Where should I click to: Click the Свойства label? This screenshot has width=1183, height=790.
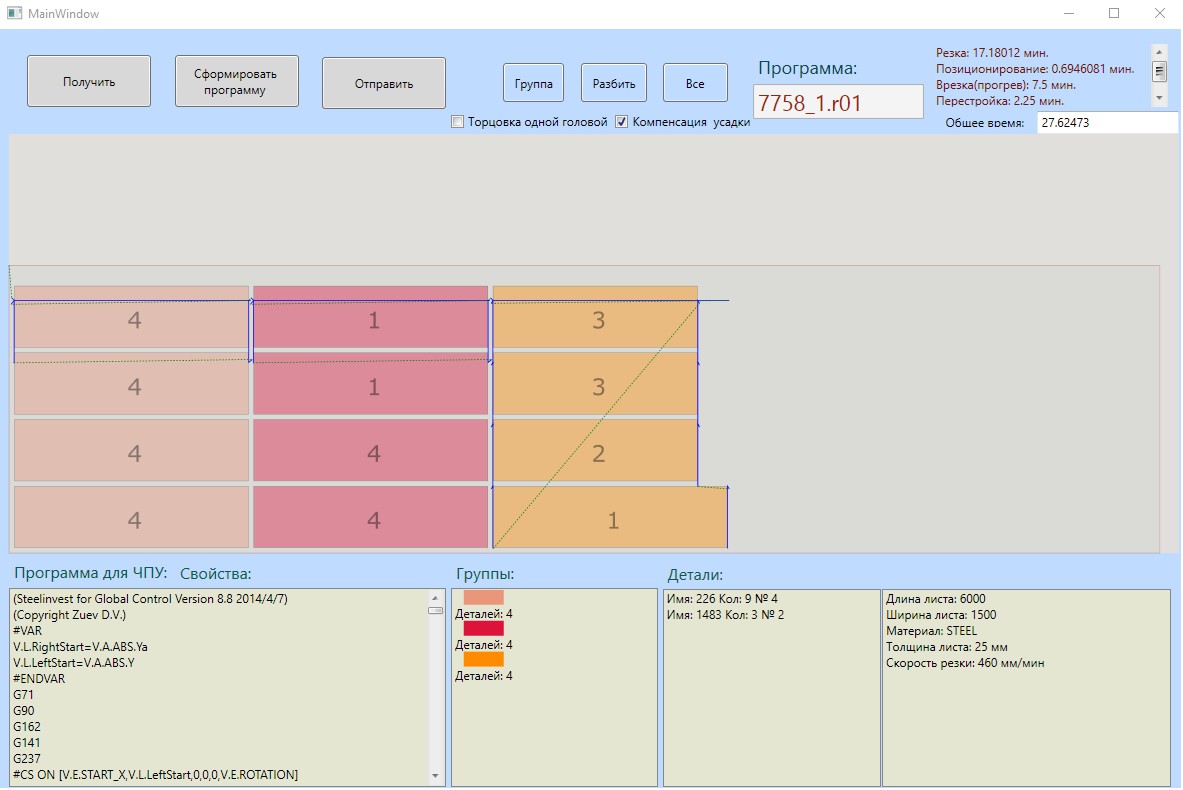point(216,574)
